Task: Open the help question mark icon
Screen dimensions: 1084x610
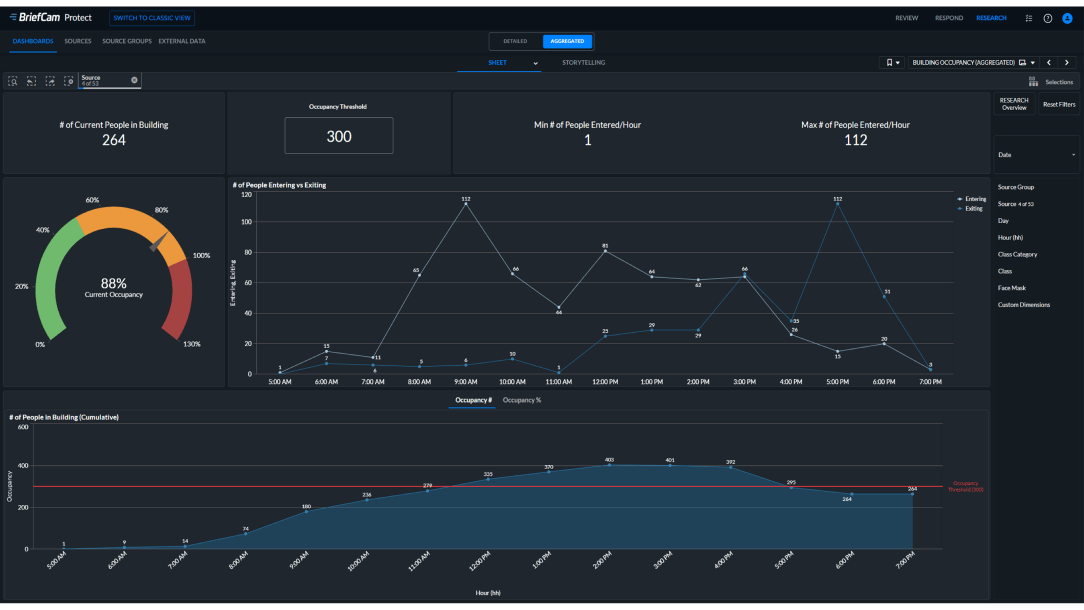Action: point(1047,18)
